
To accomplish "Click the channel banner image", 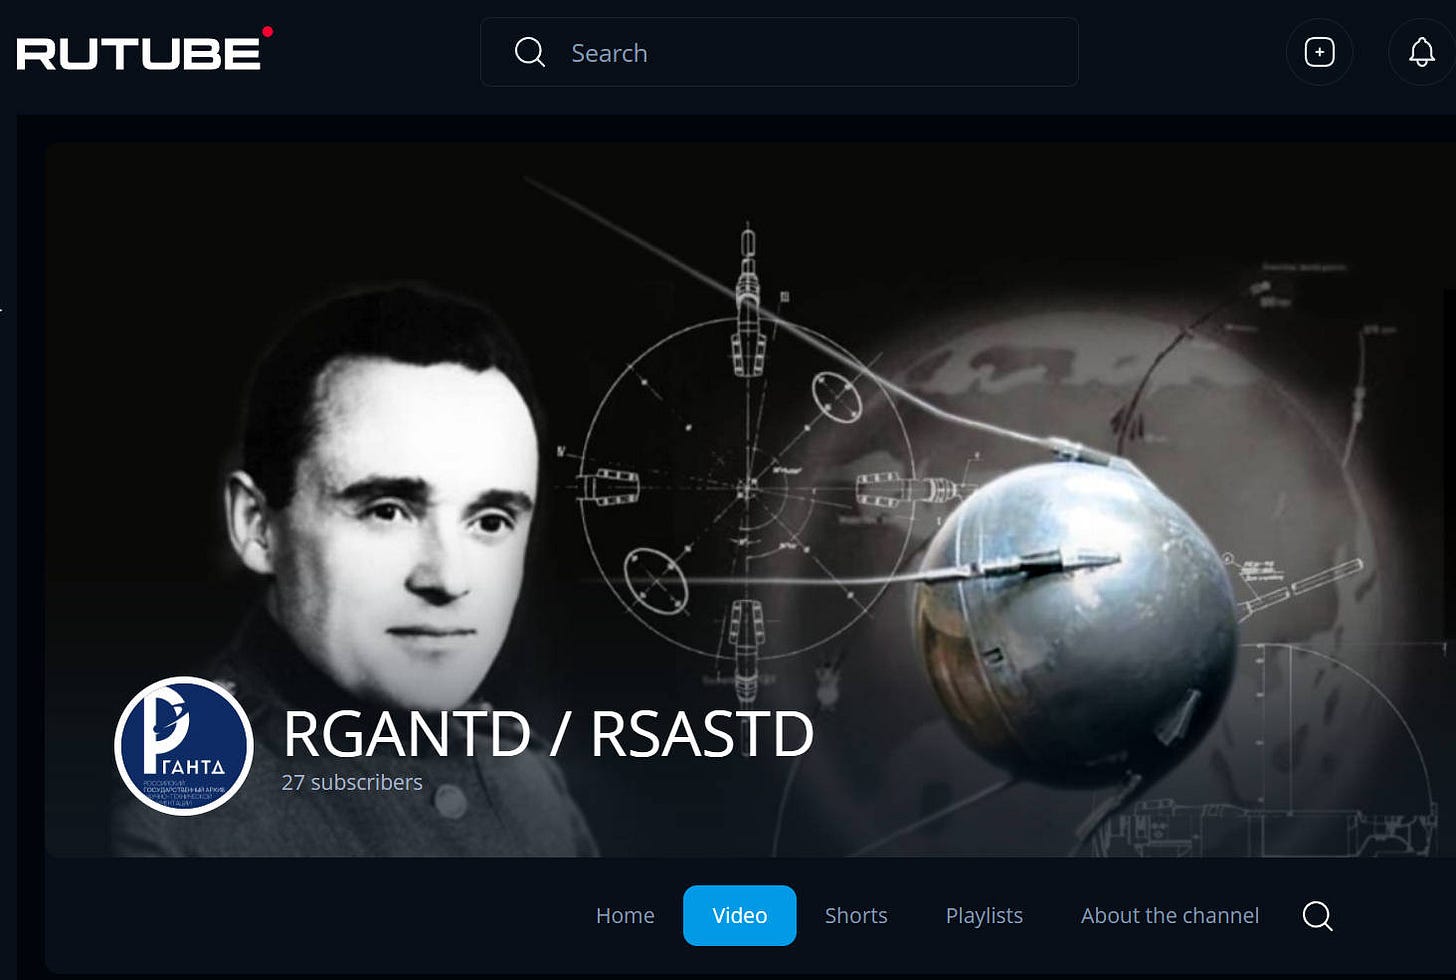I will pos(750,499).
